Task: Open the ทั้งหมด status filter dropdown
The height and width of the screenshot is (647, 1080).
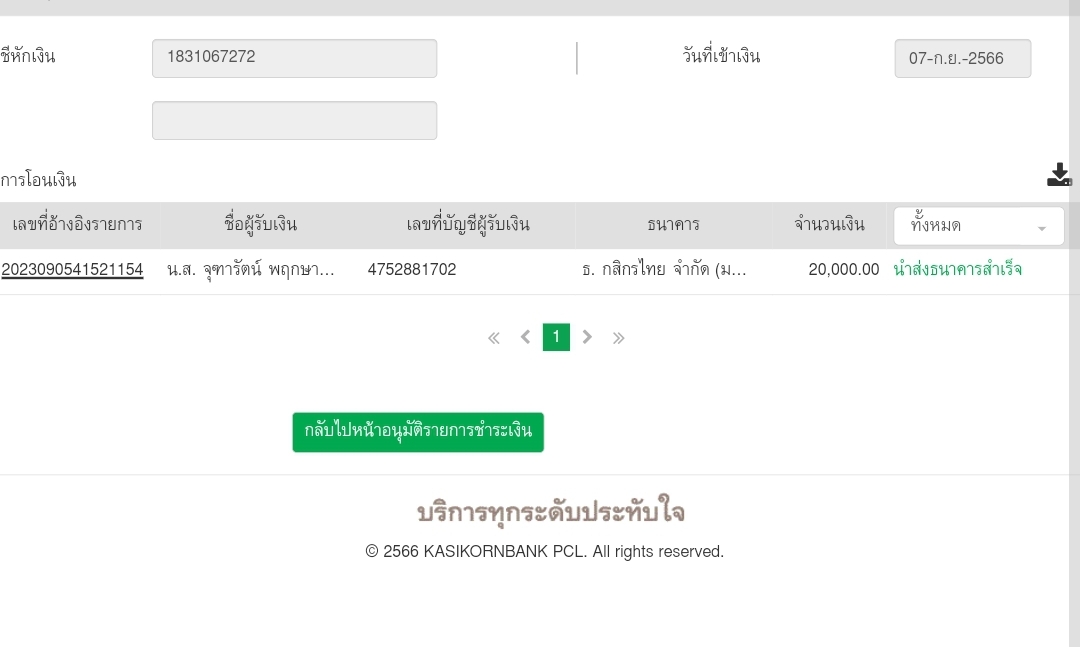Action: coord(978,226)
